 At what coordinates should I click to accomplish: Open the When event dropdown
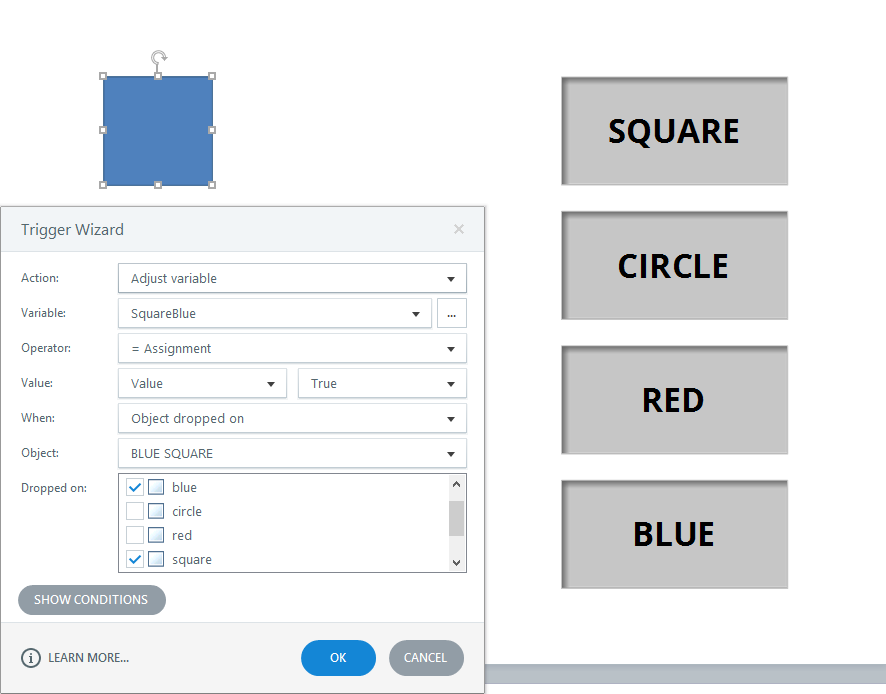point(292,419)
